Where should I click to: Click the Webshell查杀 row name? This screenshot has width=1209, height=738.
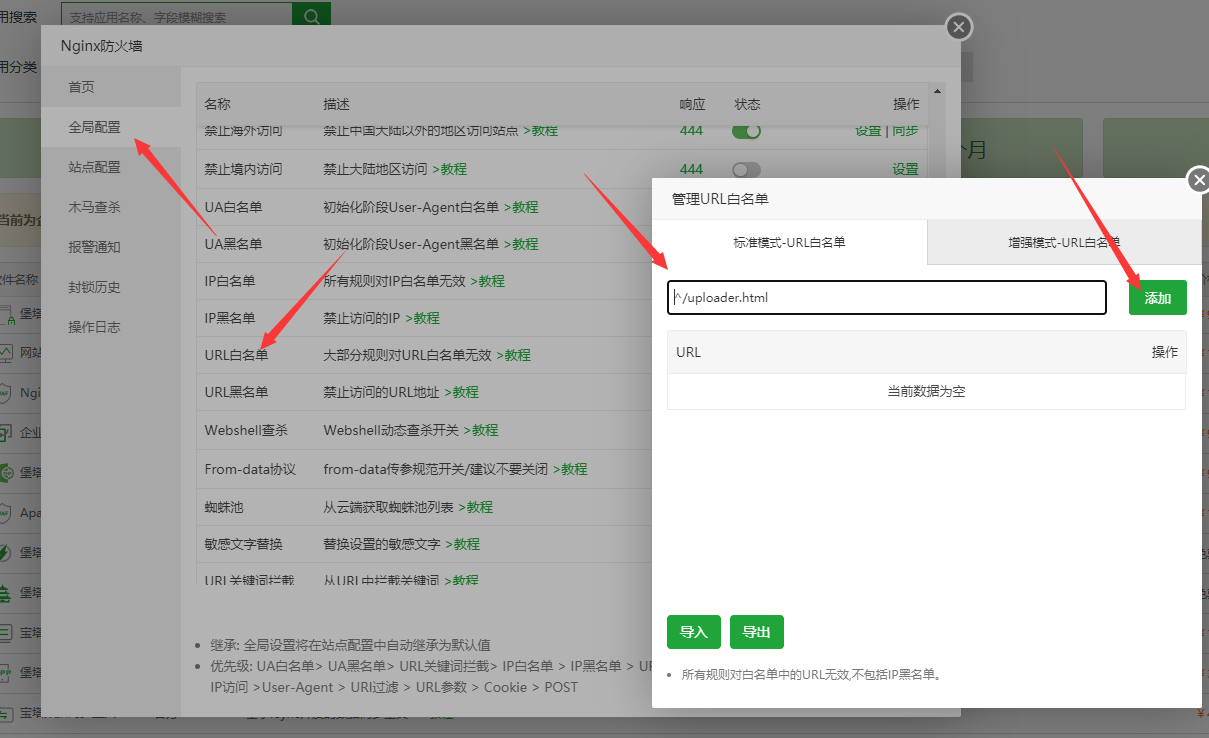click(x=246, y=430)
